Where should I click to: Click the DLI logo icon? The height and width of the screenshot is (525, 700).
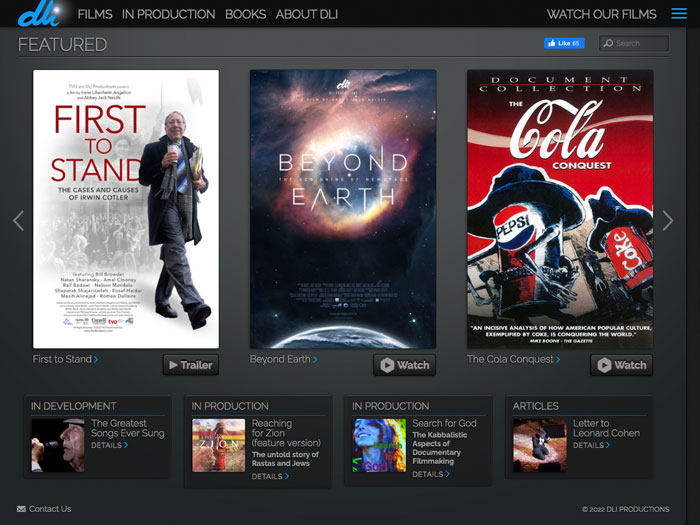coord(38,14)
